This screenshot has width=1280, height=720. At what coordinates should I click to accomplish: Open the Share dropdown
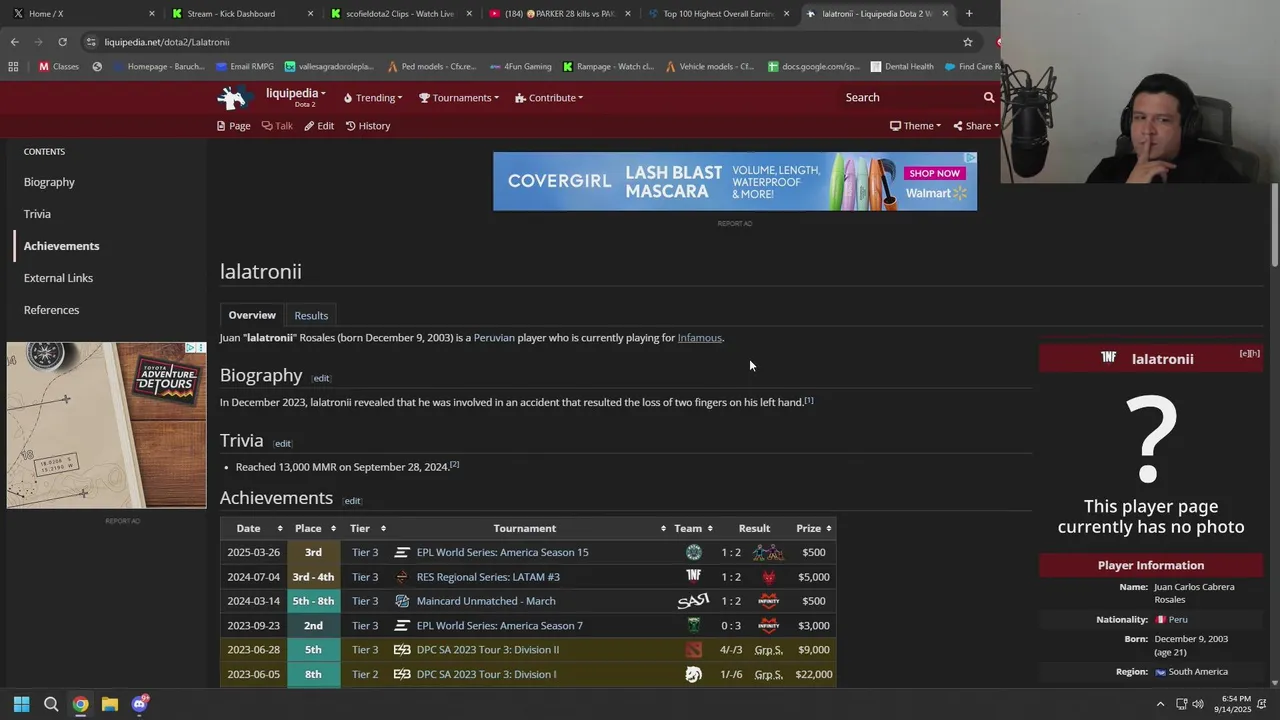point(976,125)
